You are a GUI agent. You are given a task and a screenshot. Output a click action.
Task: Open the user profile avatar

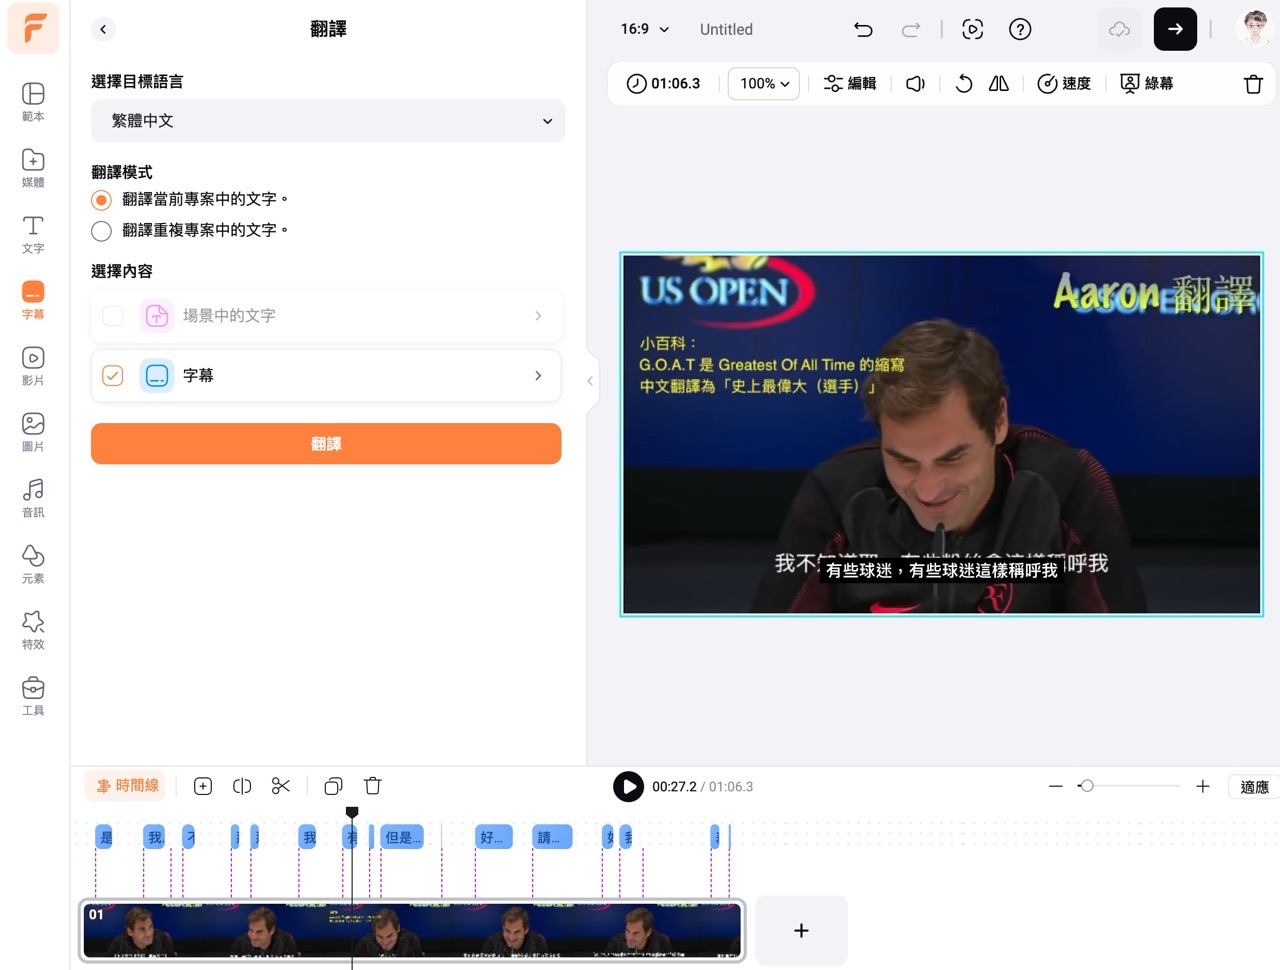tap(1254, 28)
